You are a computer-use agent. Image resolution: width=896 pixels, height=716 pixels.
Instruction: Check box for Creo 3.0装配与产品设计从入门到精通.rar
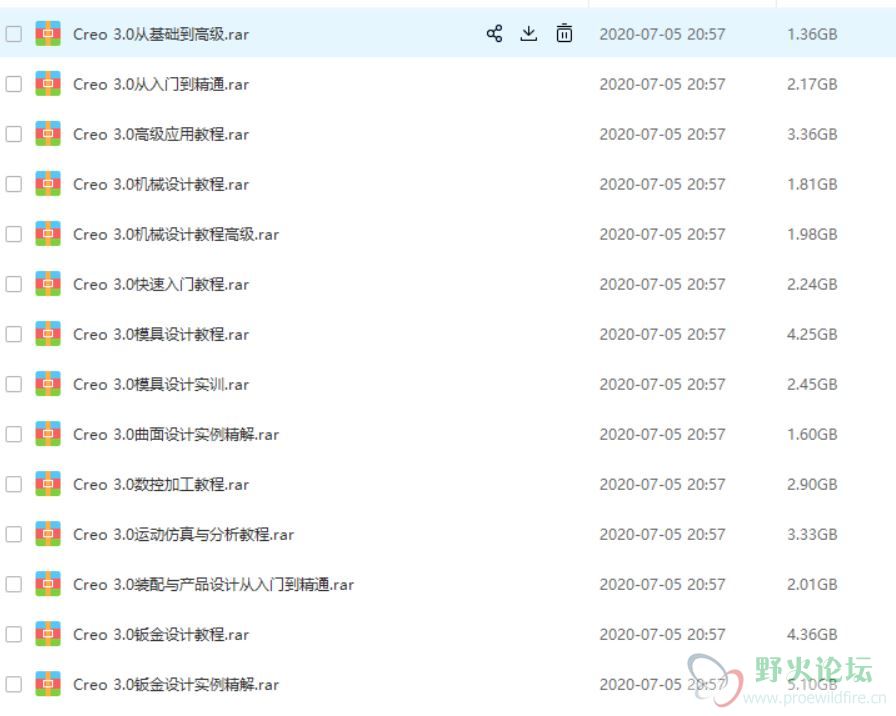coord(14,584)
